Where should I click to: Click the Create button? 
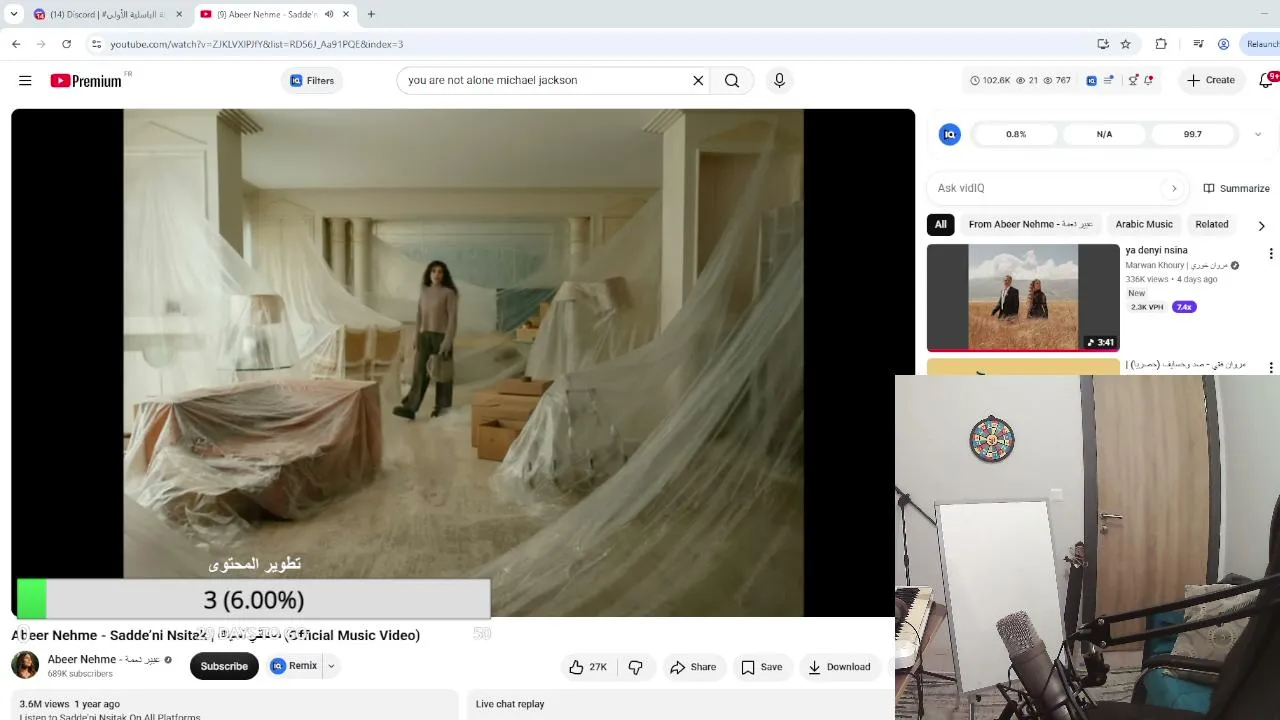tap(1211, 80)
